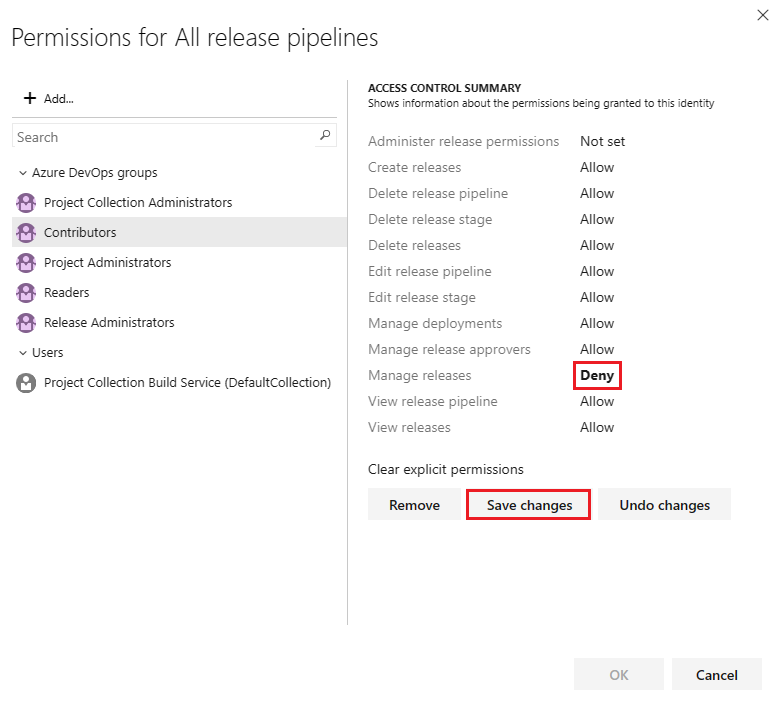This screenshot has width=781, height=703.
Task: Select the Release Administrators group name
Action: 109,323
